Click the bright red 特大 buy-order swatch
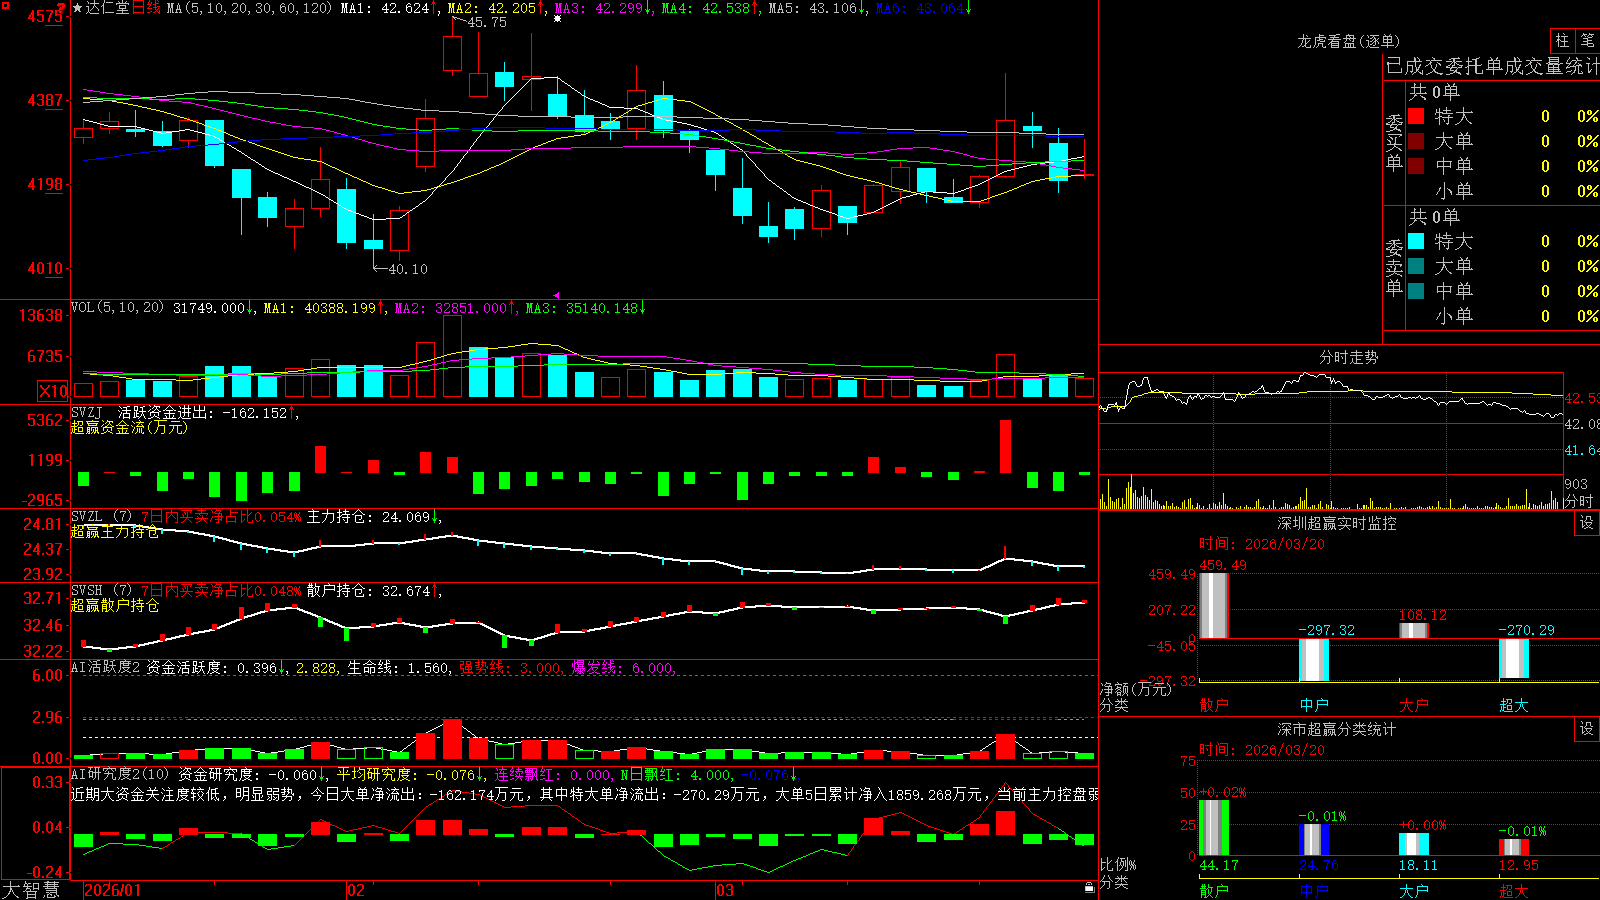The width and height of the screenshot is (1600, 900). click(x=1416, y=116)
